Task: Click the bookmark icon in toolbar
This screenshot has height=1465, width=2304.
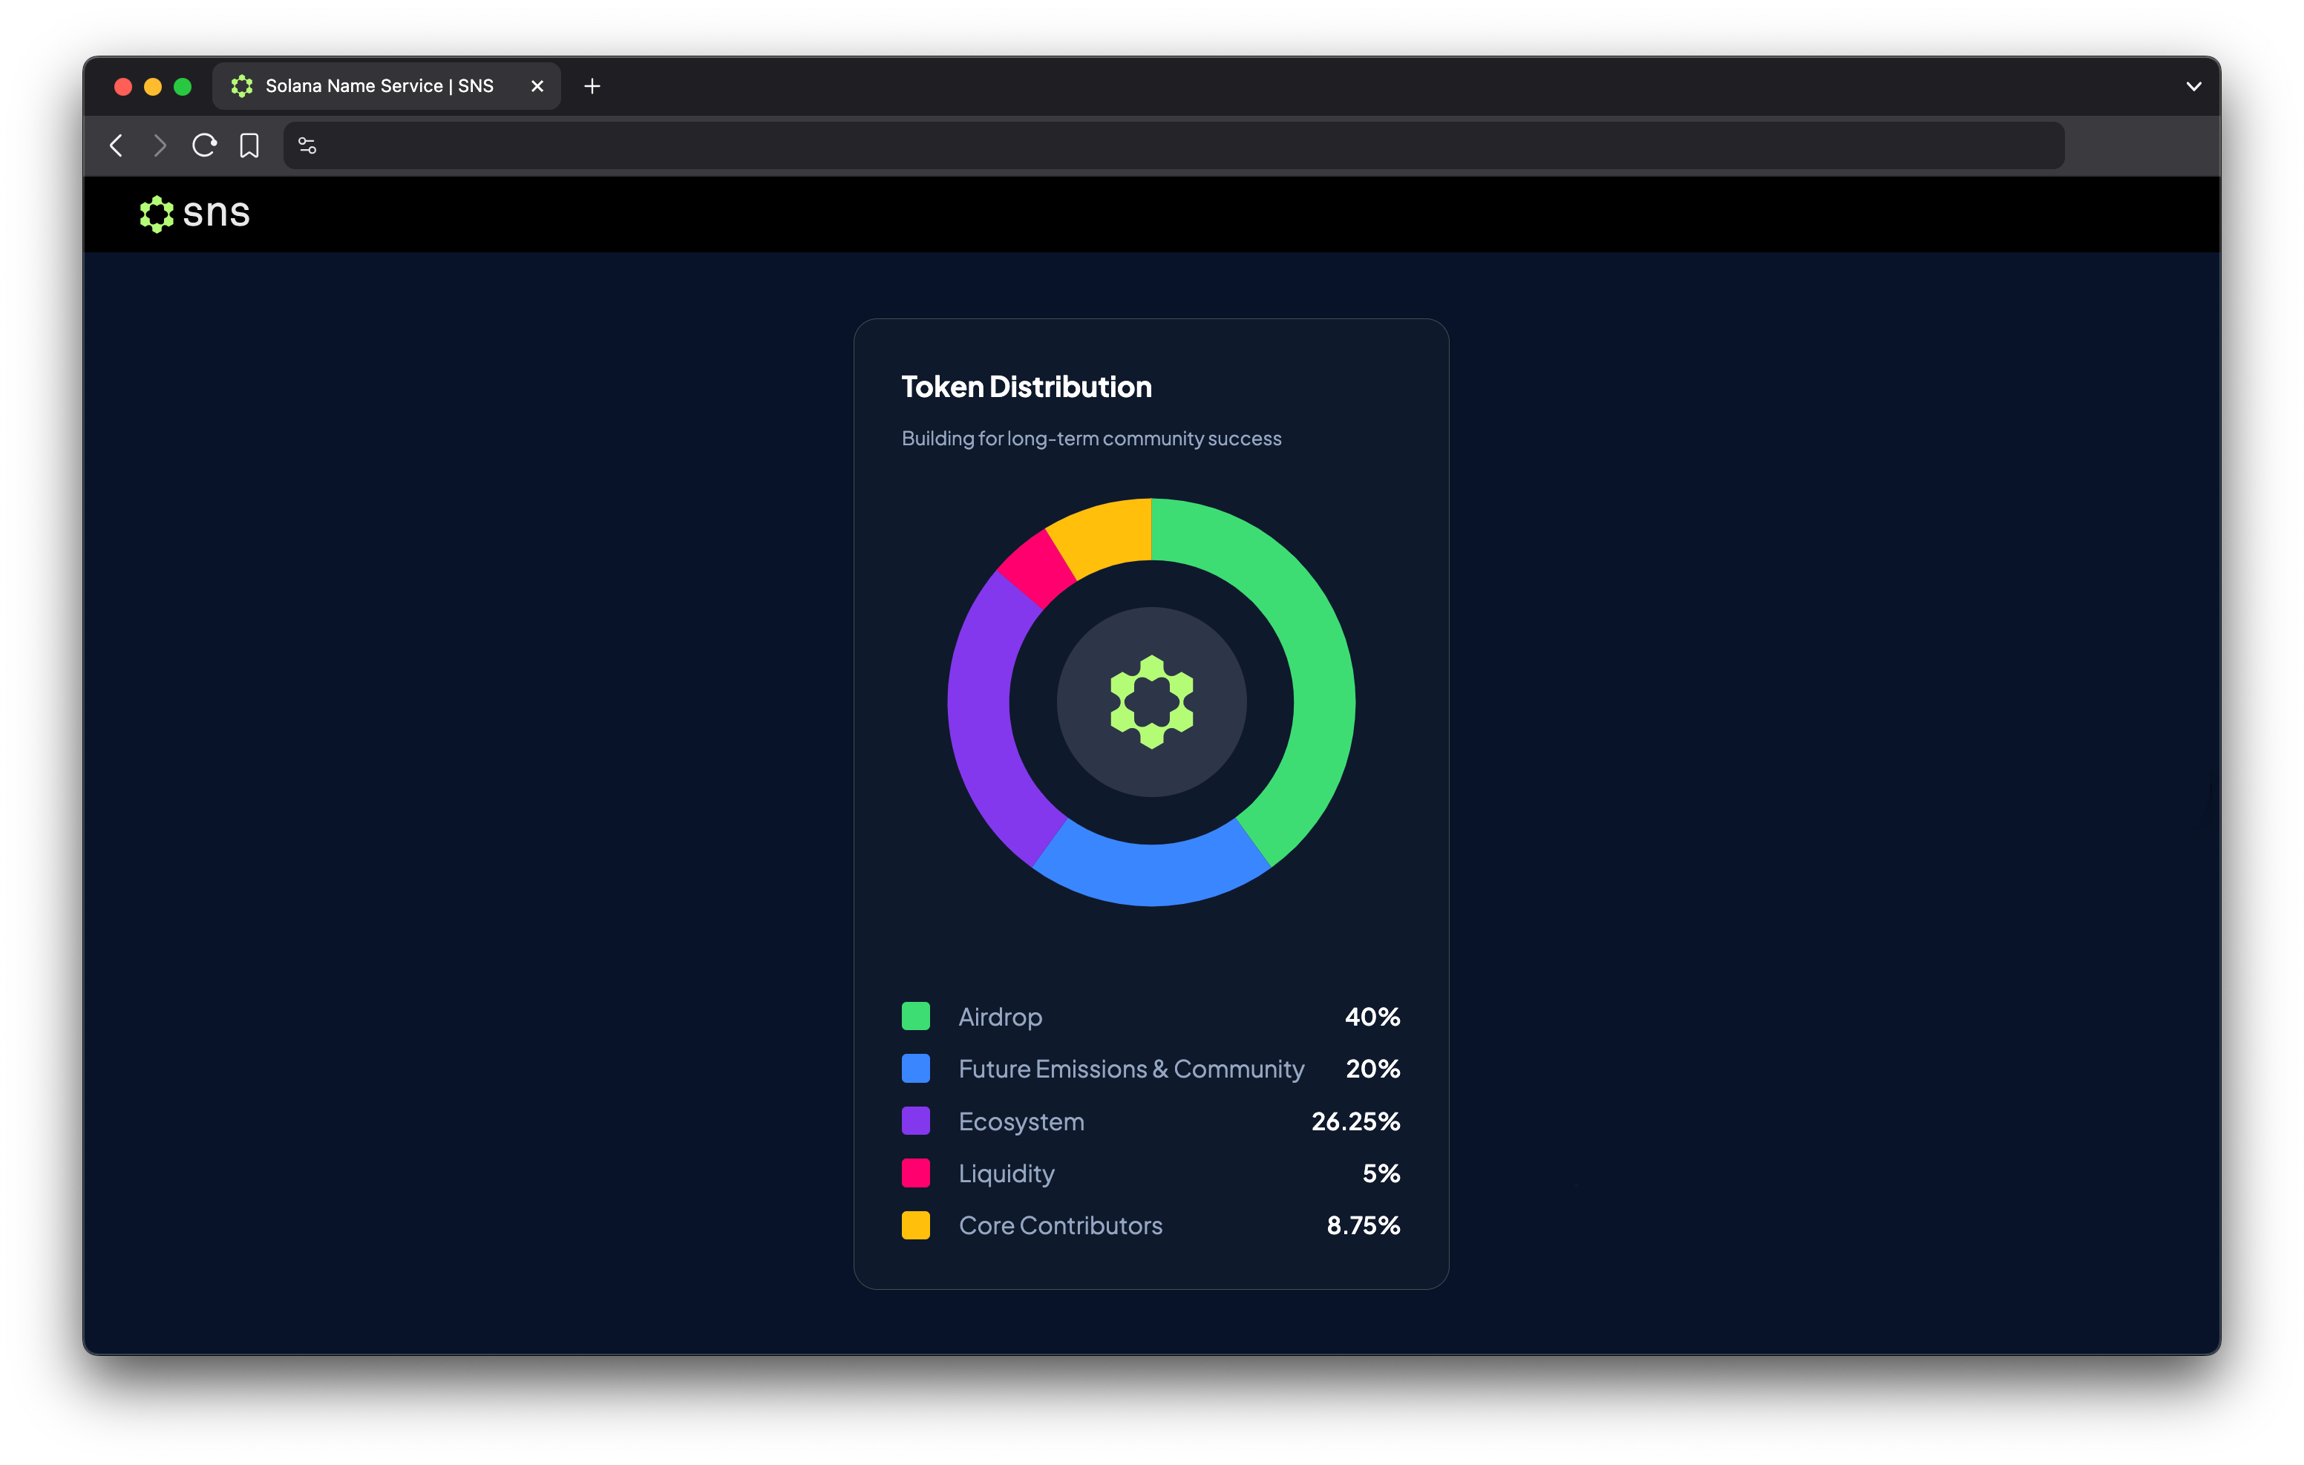Action: 249,146
